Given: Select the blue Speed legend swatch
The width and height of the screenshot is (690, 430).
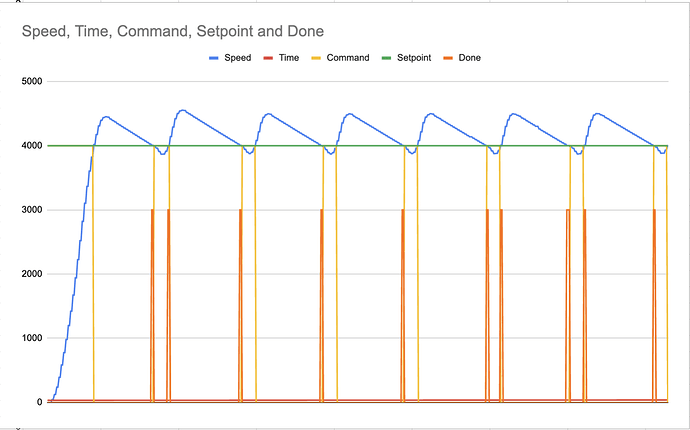Looking at the screenshot, I should click(213, 58).
